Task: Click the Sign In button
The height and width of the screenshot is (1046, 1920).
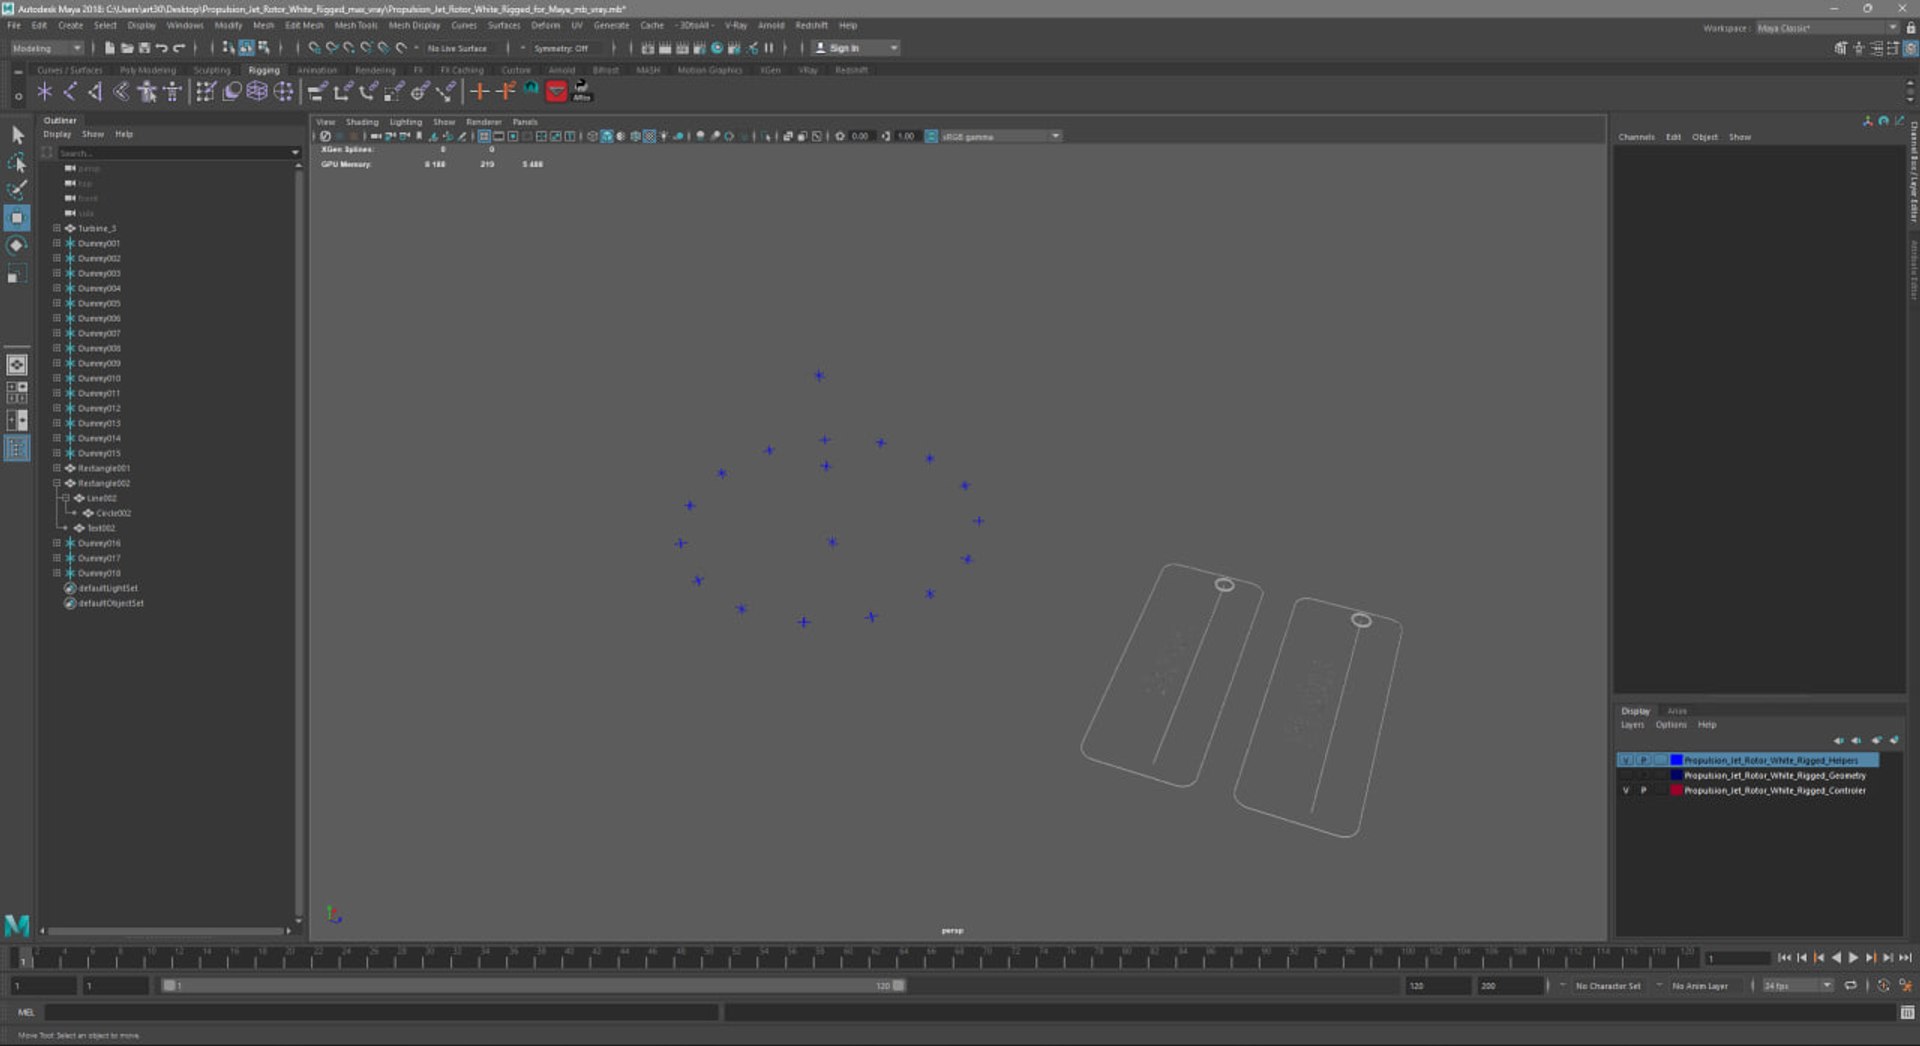Action: point(855,48)
